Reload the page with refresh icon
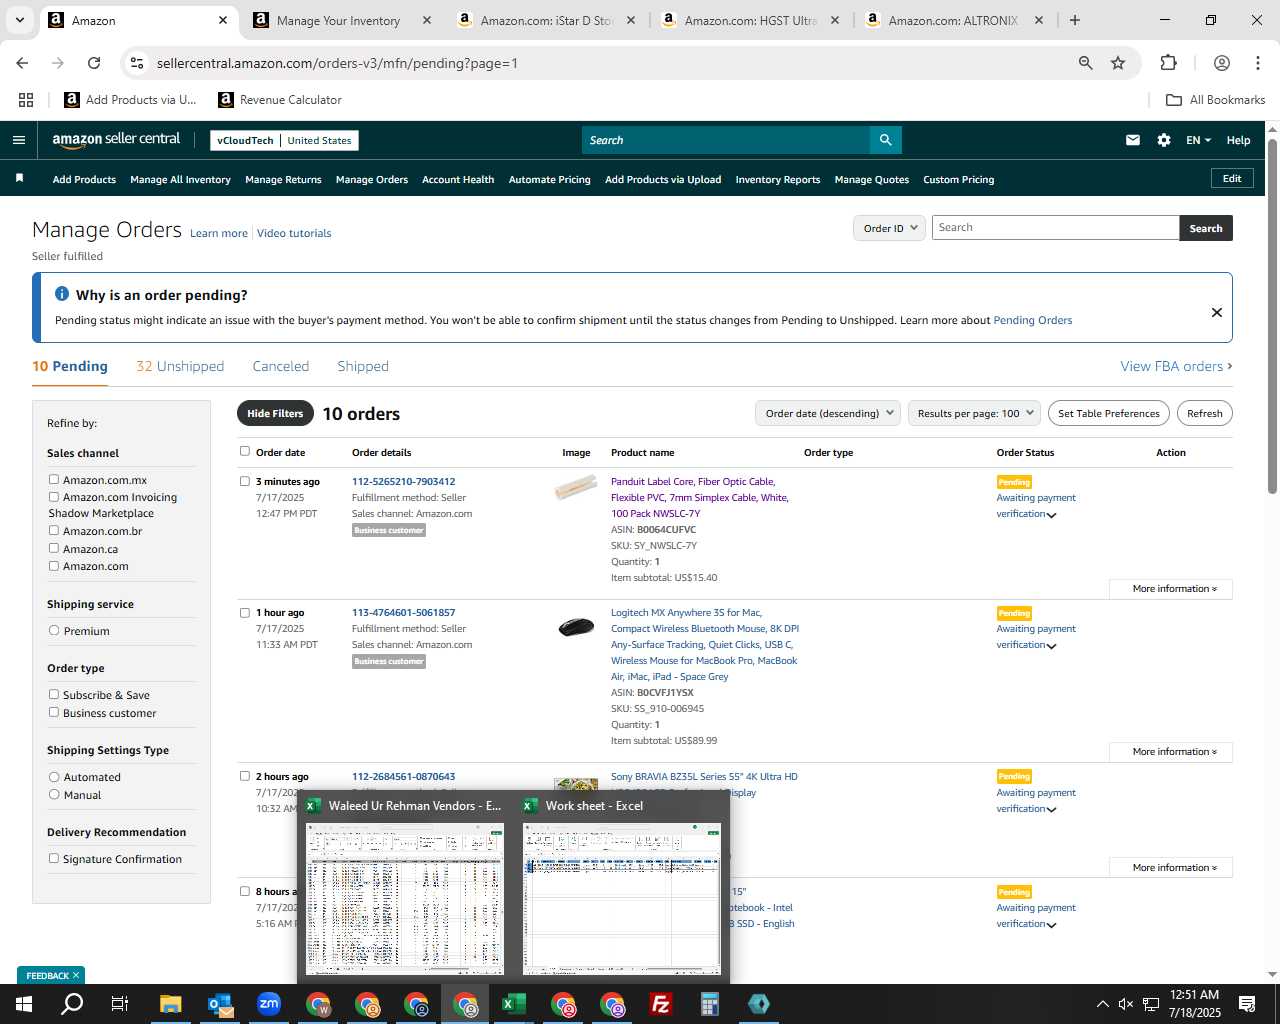The width and height of the screenshot is (1280, 1024). point(94,63)
